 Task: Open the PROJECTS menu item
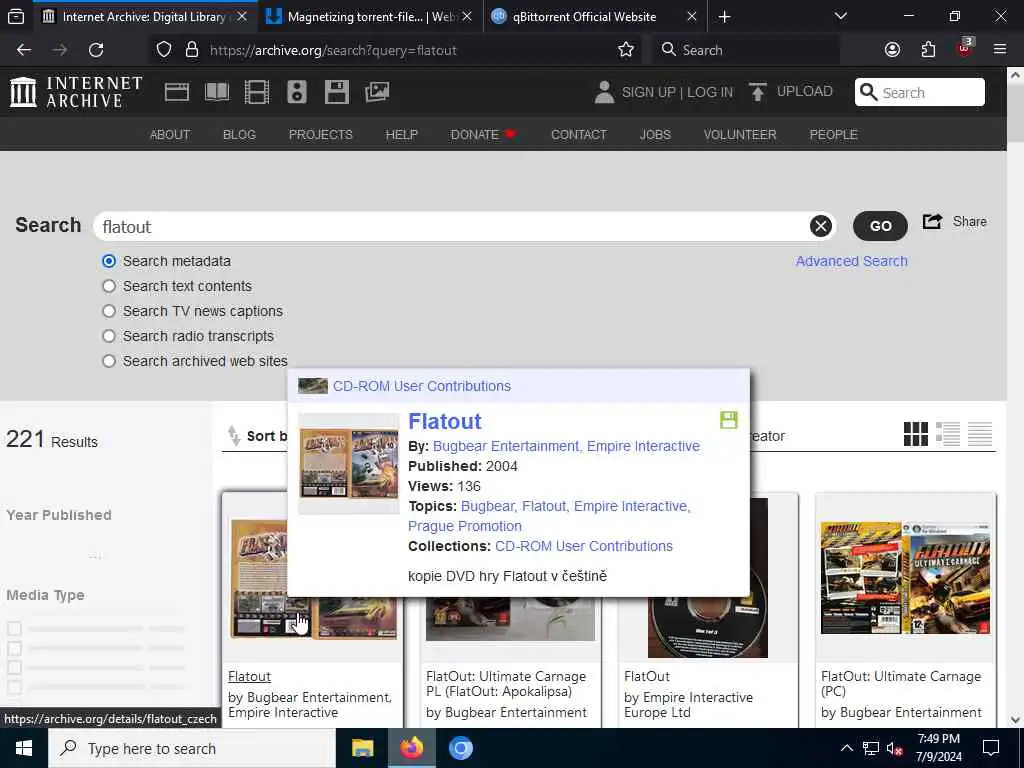321,135
